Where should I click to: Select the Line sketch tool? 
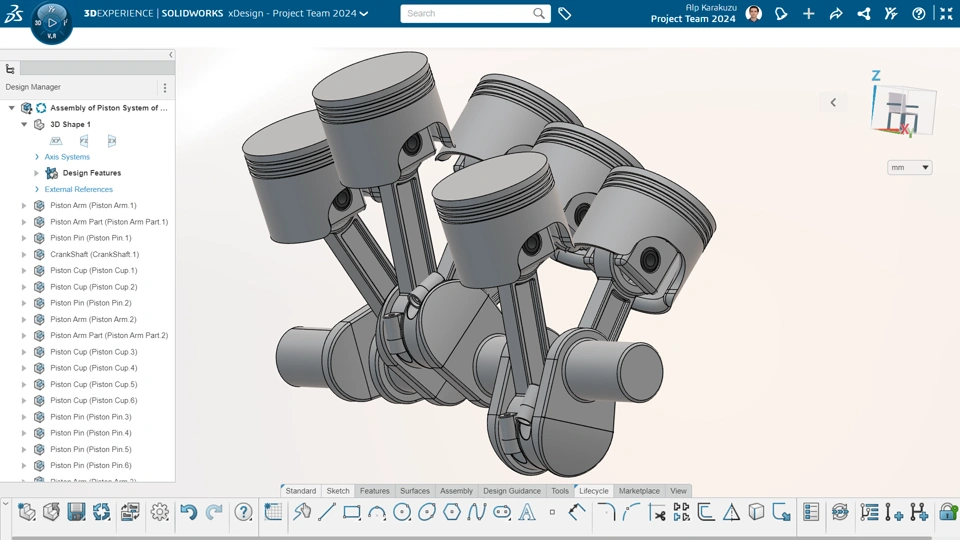point(326,512)
